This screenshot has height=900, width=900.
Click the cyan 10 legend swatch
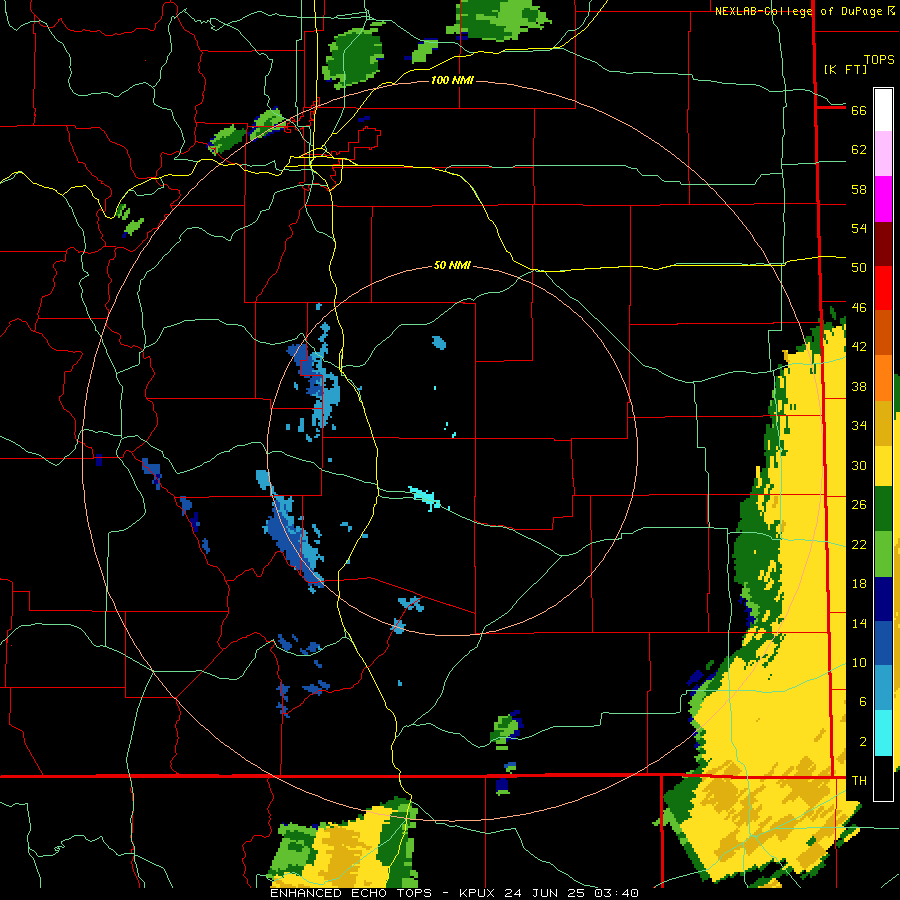[x=883, y=733]
